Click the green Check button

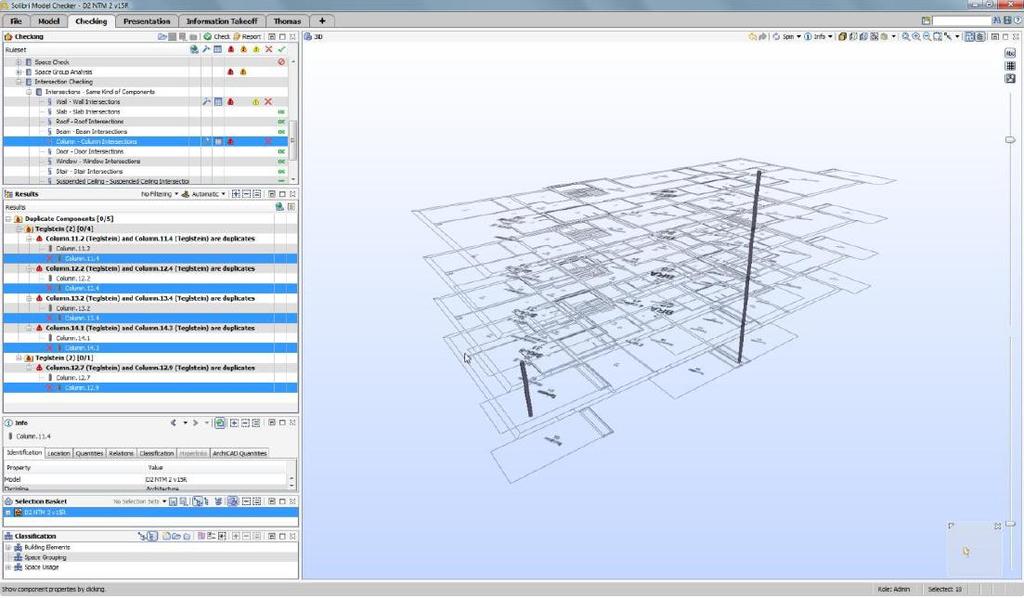tap(216, 37)
